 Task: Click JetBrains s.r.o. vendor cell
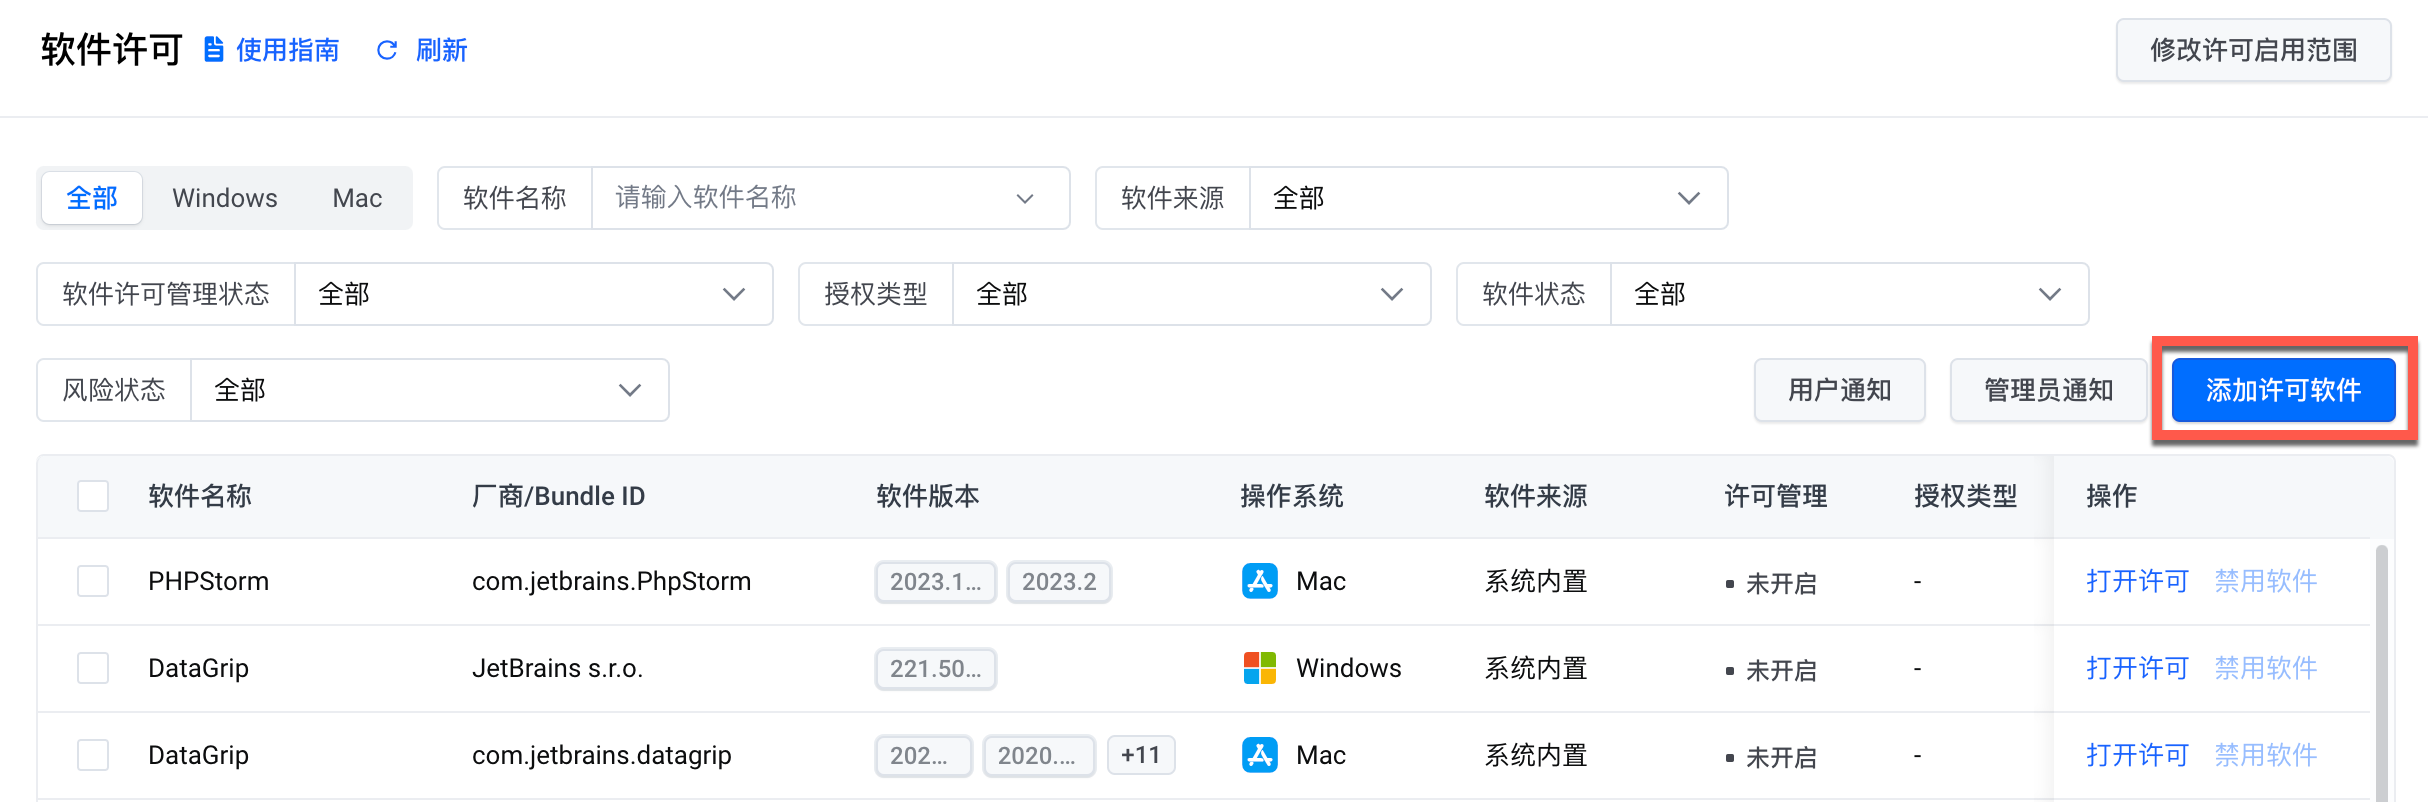pyautogui.click(x=557, y=668)
